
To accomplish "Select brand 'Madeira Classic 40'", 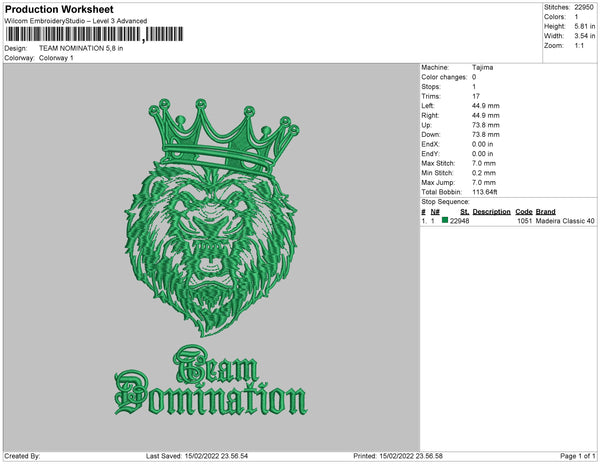I will click(565, 221).
